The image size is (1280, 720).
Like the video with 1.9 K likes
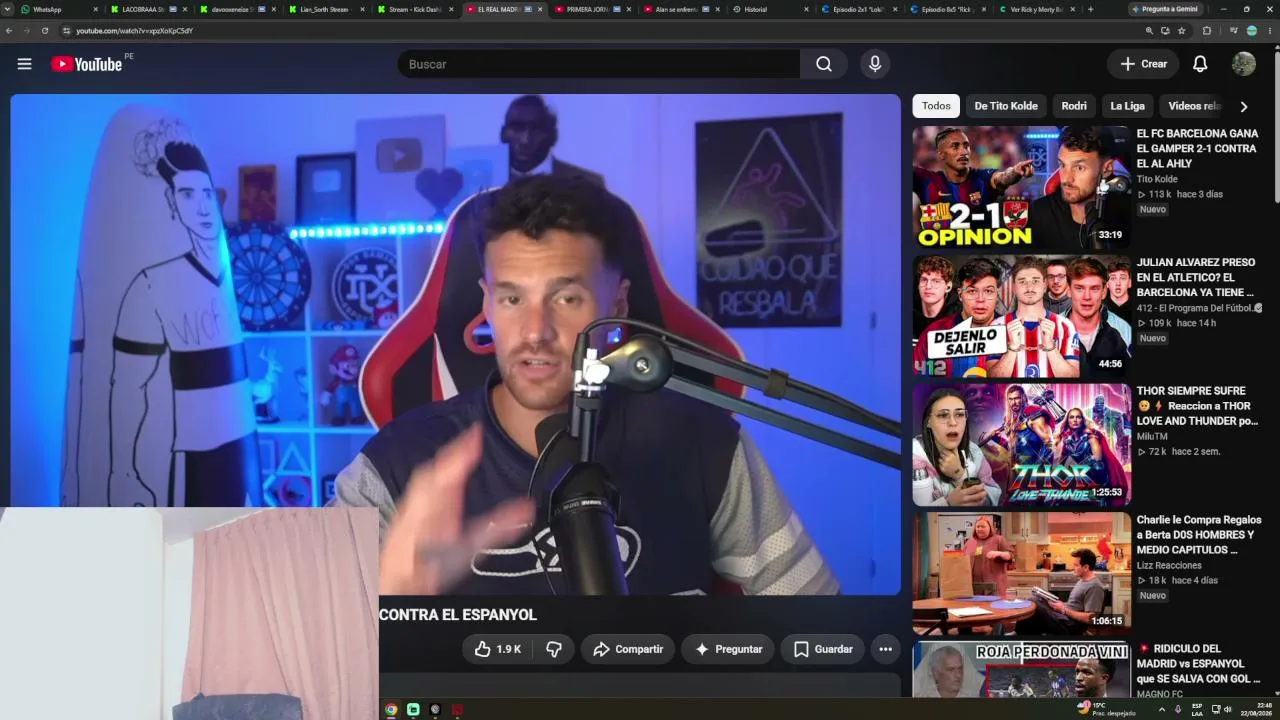(x=498, y=649)
